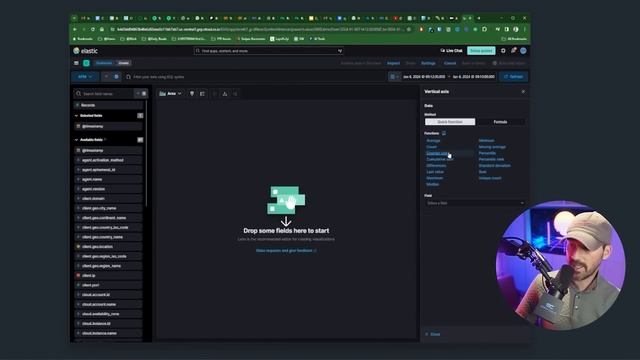Viewport: 640px width, 360px height.
Task: Click the right axis toolbar icon
Action: pyautogui.click(x=235, y=94)
